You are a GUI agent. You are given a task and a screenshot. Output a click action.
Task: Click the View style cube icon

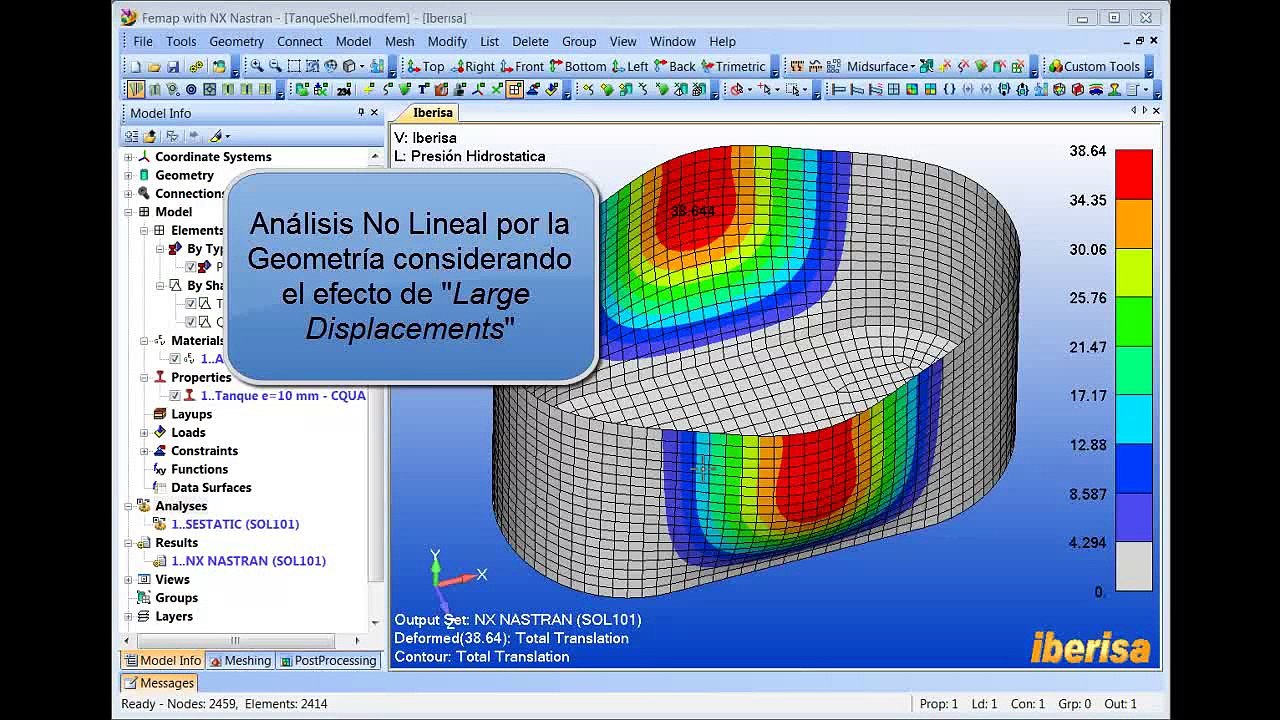pyautogui.click(x=349, y=66)
